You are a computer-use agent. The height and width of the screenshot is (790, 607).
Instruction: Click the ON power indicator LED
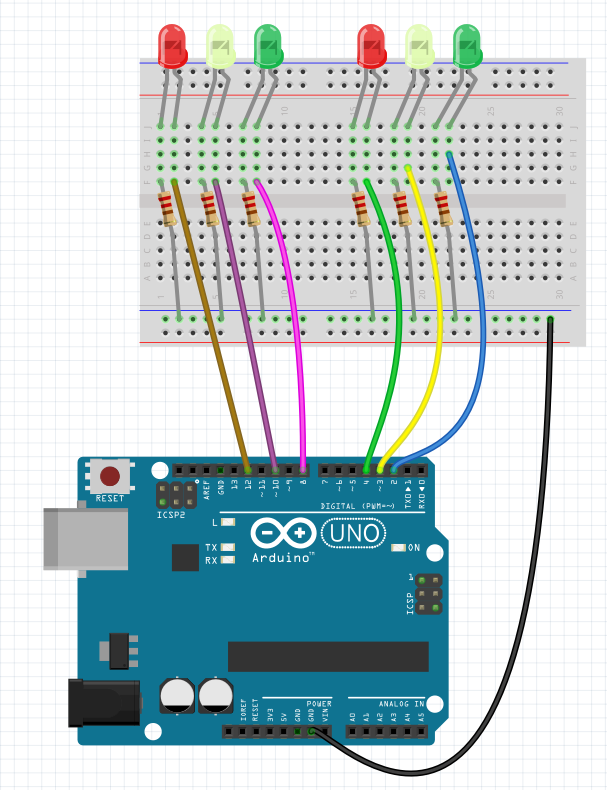[x=399, y=547]
